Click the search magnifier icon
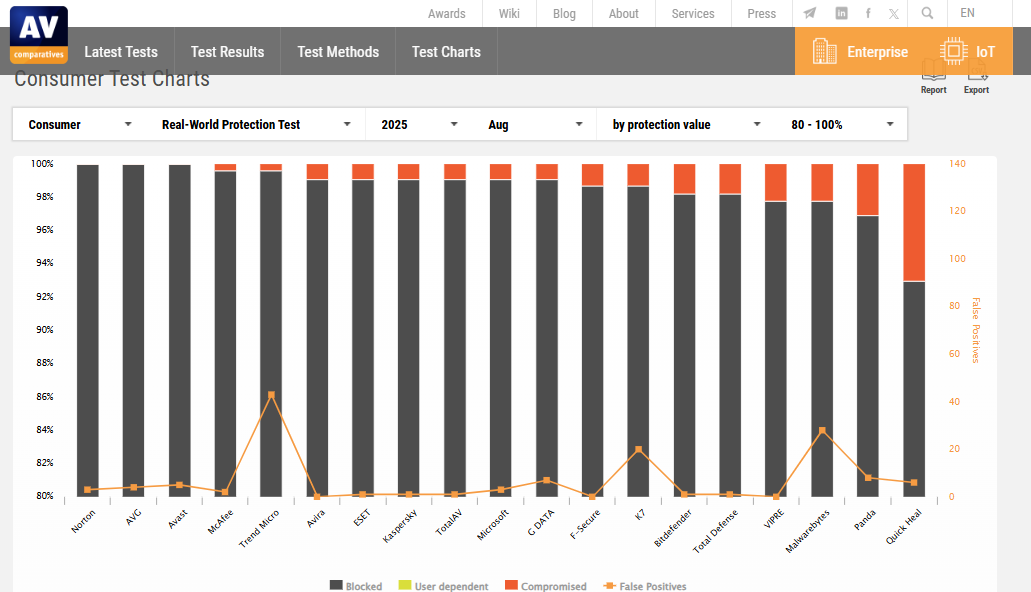This screenshot has width=1031, height=592. pos(927,13)
